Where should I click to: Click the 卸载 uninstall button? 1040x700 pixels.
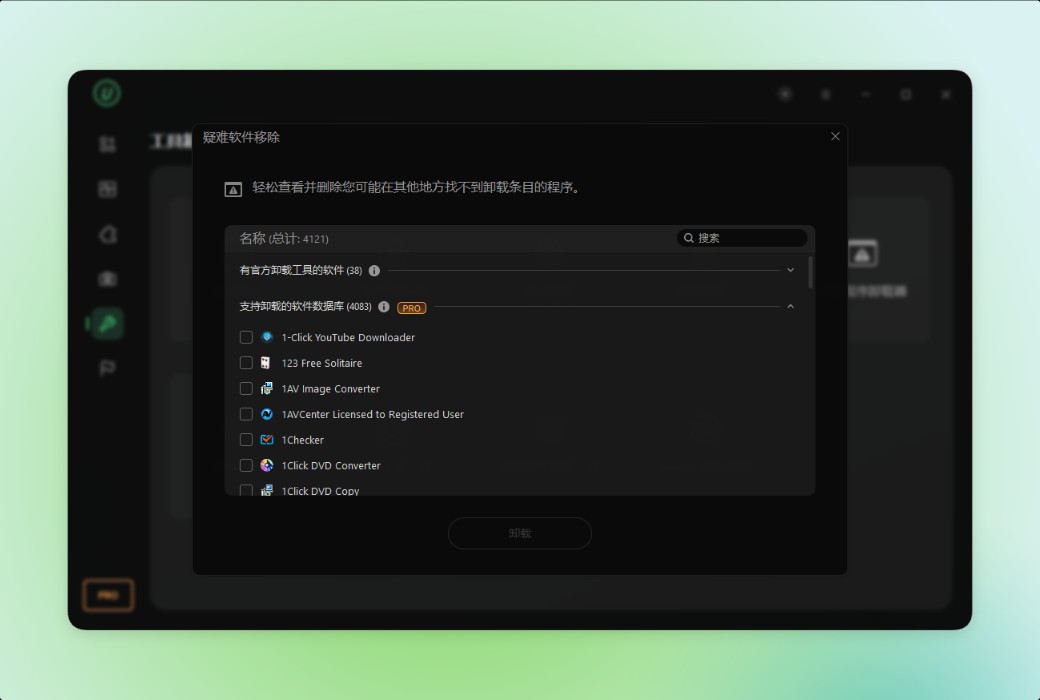520,533
